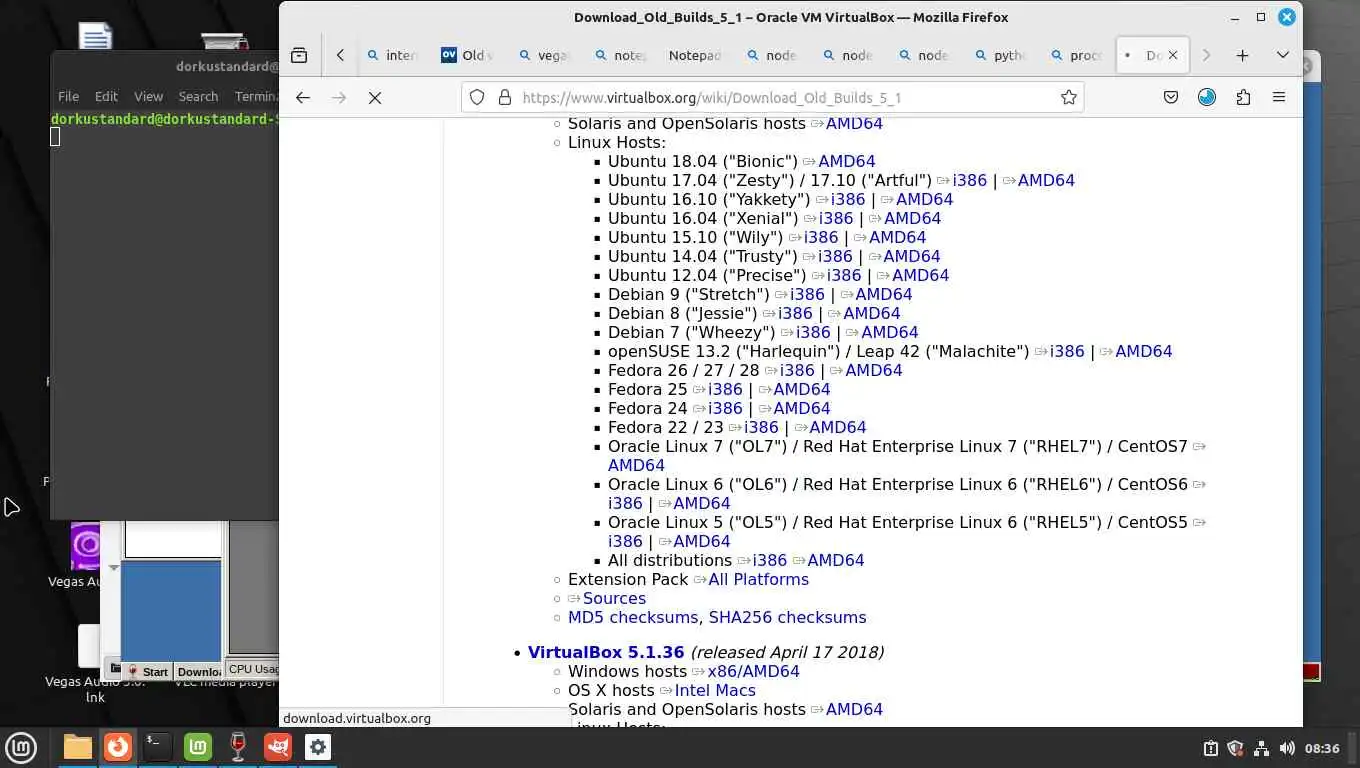
Task: Click AMD64 link for Ubuntu 12.04 Precise
Action: [x=920, y=275]
